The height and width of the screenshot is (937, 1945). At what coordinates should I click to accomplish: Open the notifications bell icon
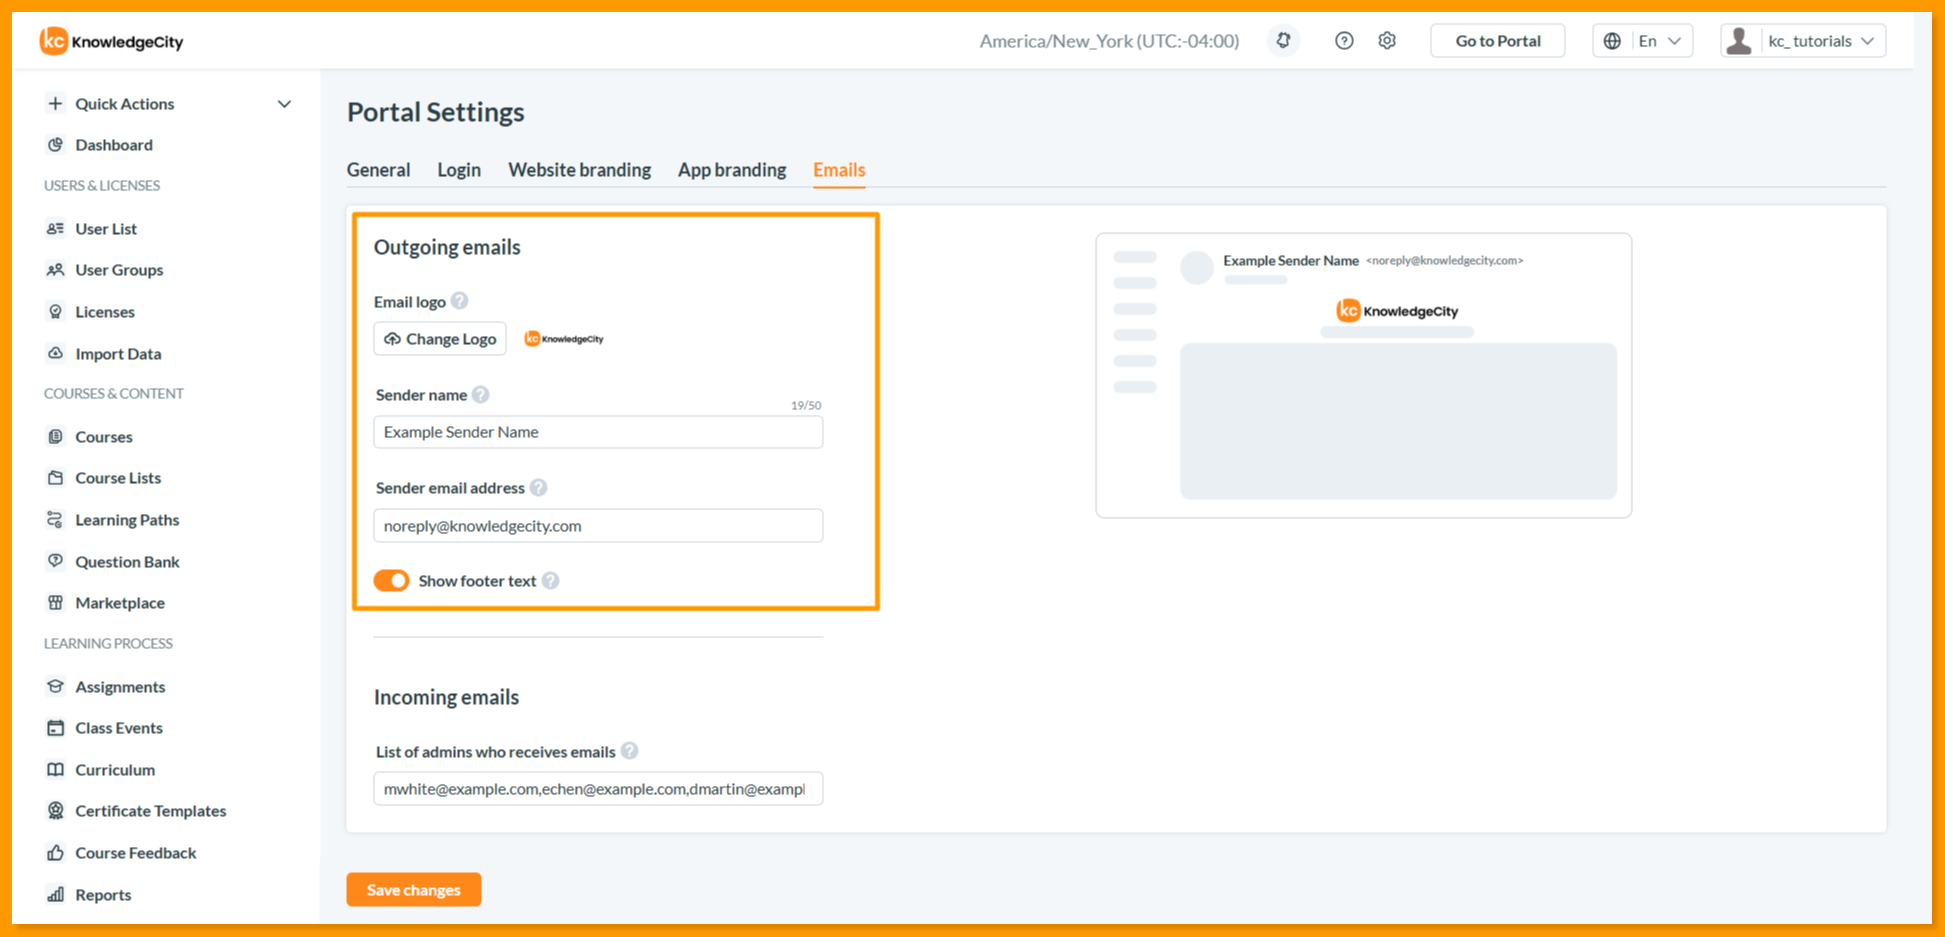1283,41
